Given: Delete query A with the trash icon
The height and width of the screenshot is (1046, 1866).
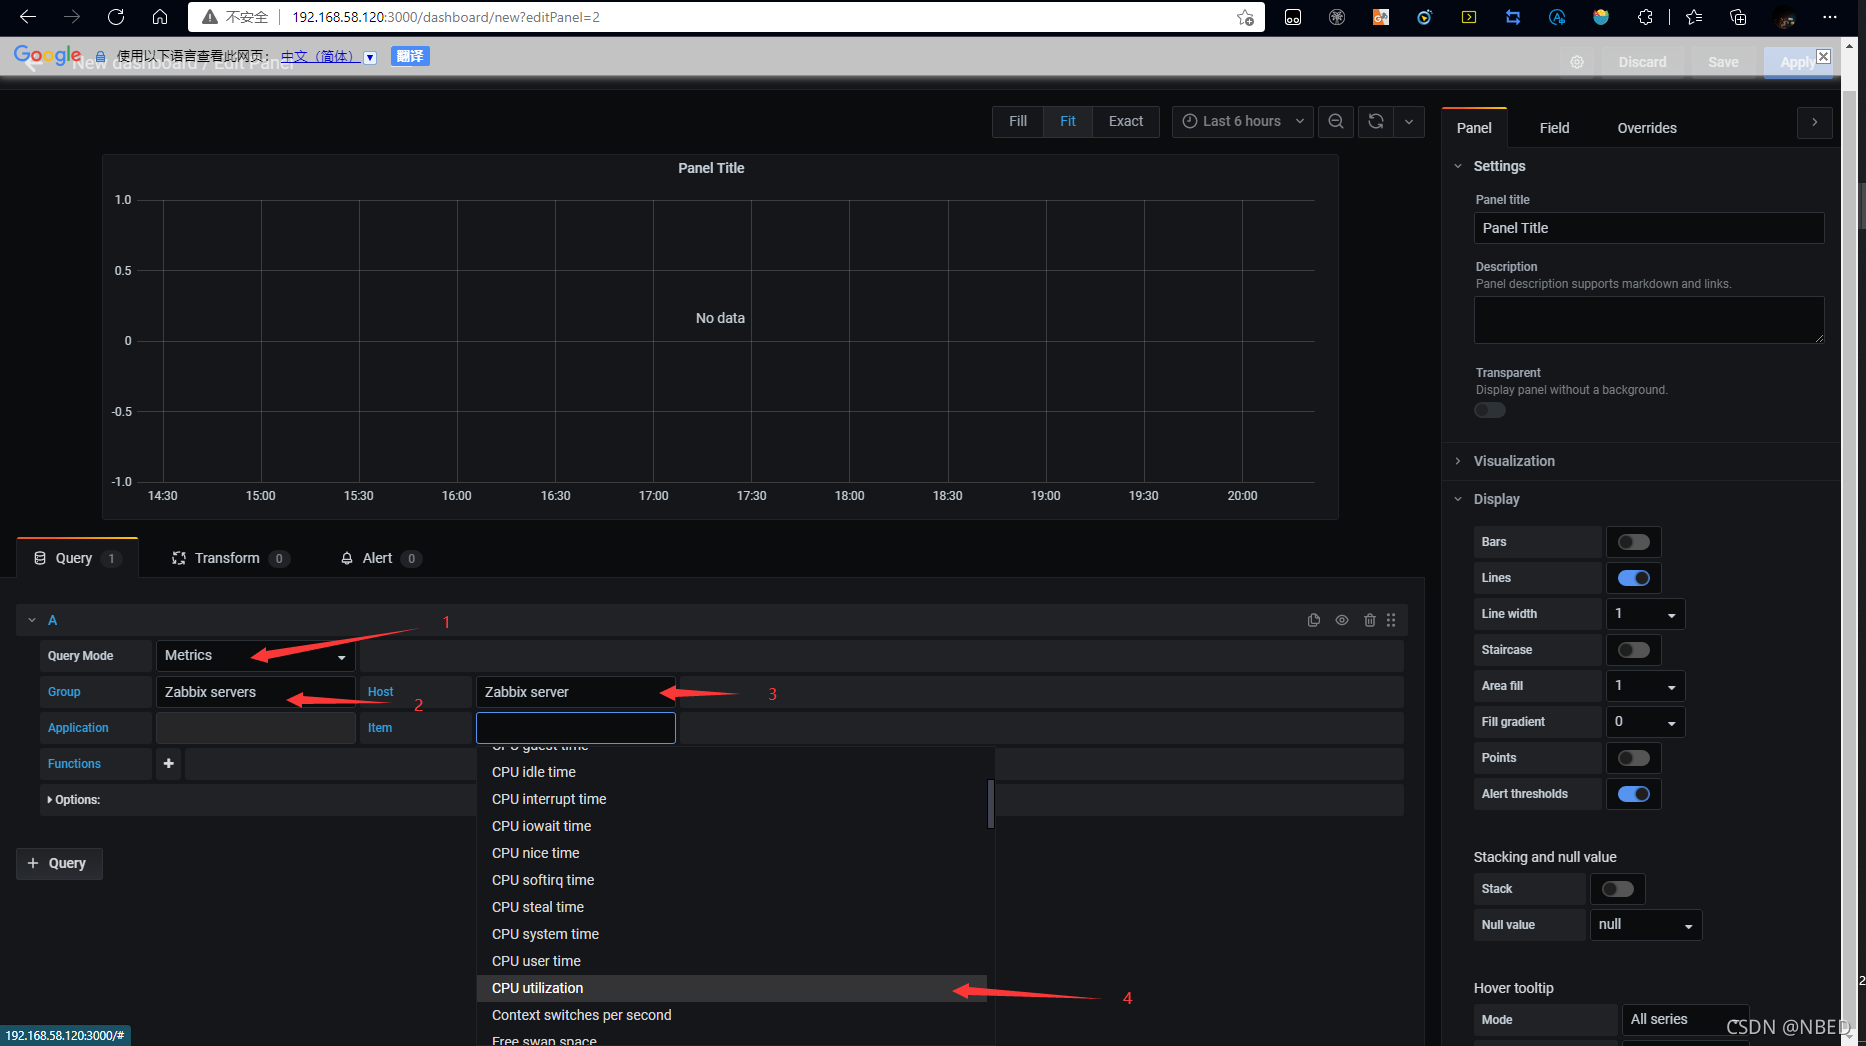Looking at the screenshot, I should pyautogui.click(x=1370, y=620).
